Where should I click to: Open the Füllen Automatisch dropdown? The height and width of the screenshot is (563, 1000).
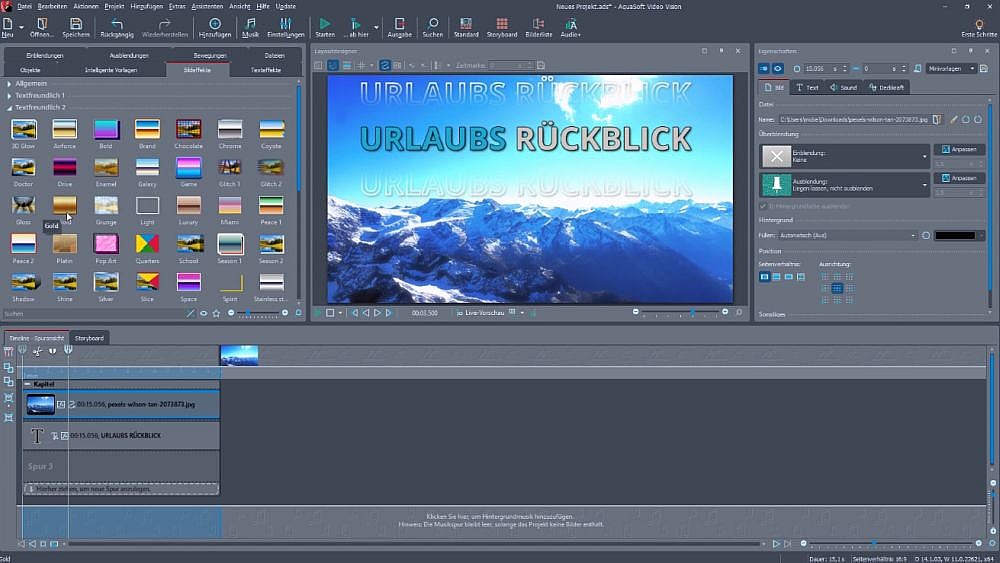tap(913, 235)
